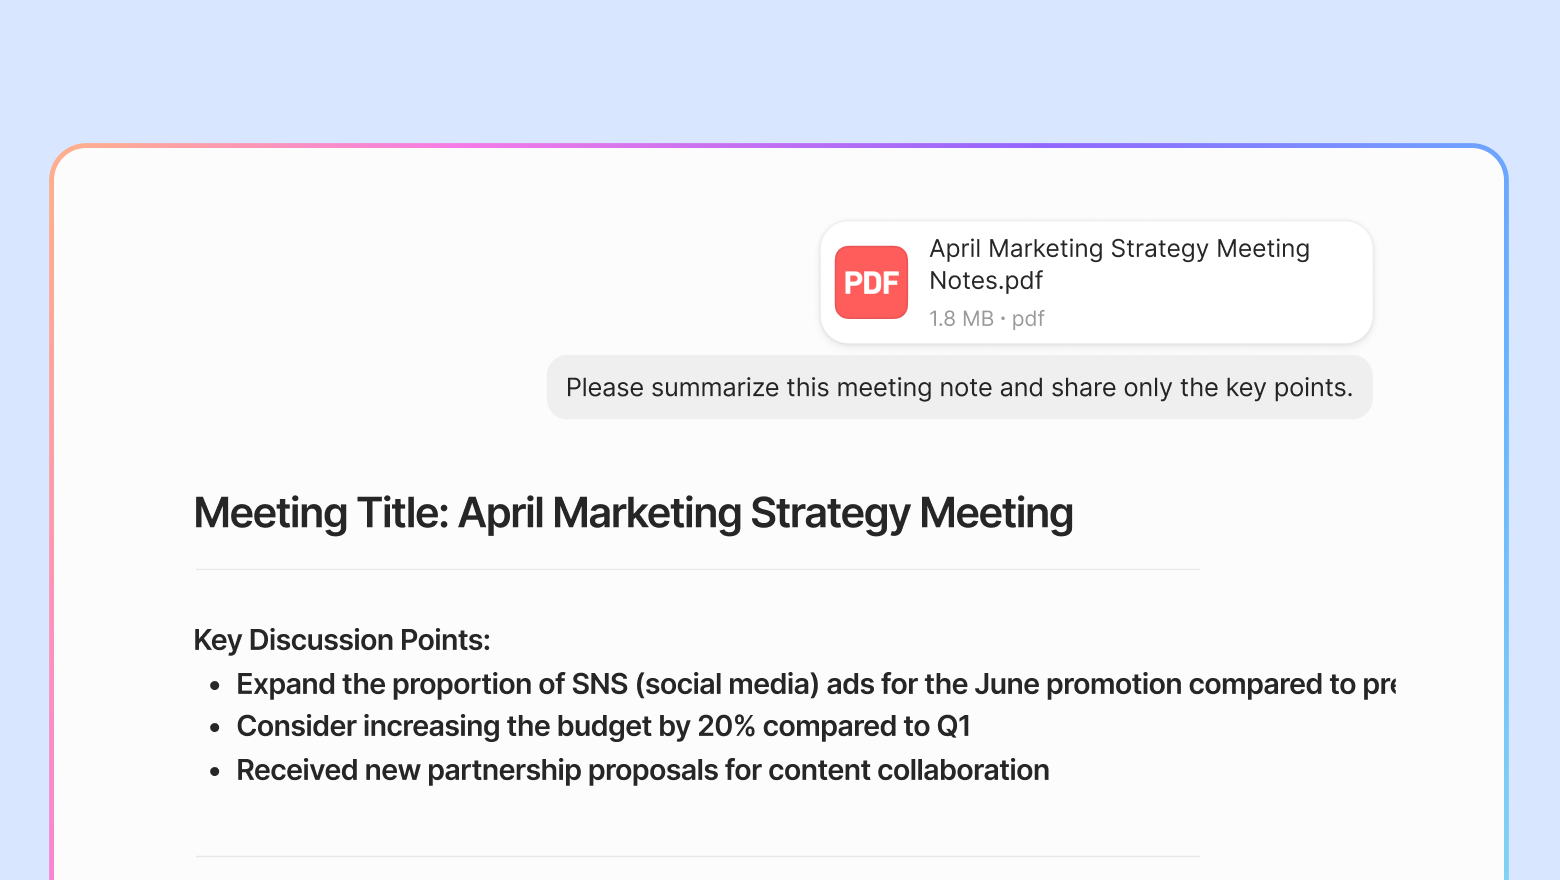Click the divider line below the bullet list
The image size is (1560, 880).
point(697,857)
